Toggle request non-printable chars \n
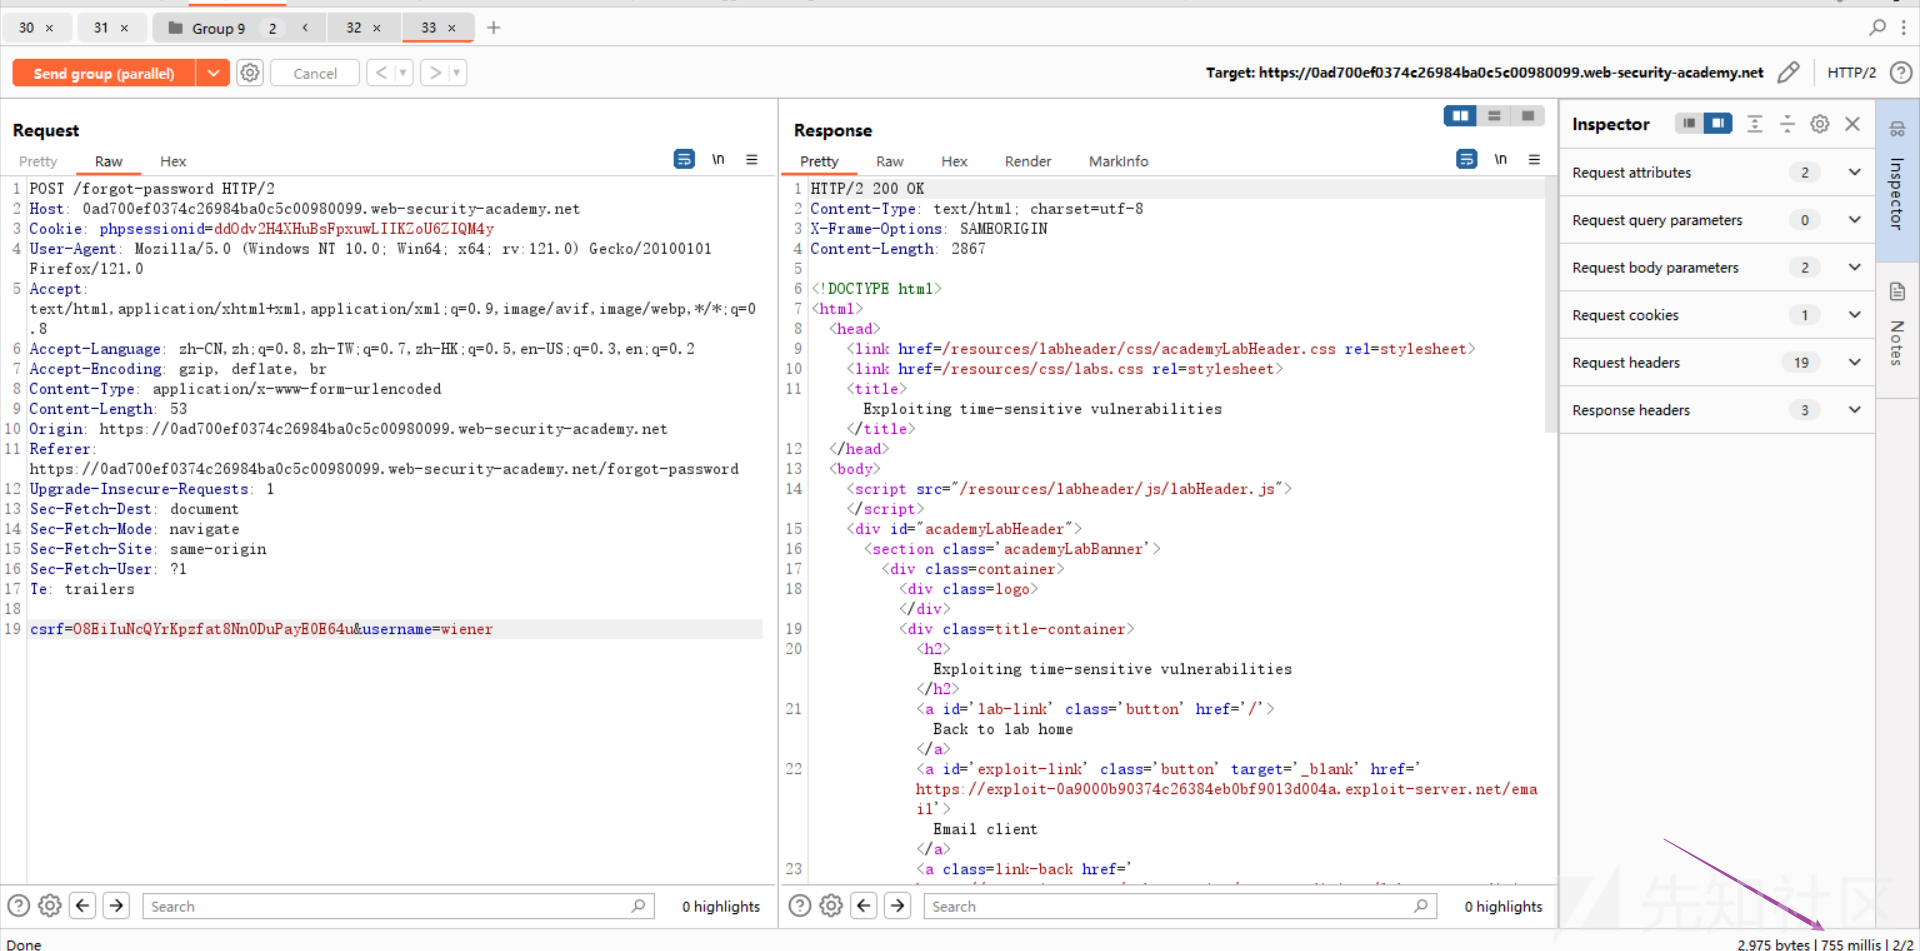The width and height of the screenshot is (1920, 951). pyautogui.click(x=718, y=159)
